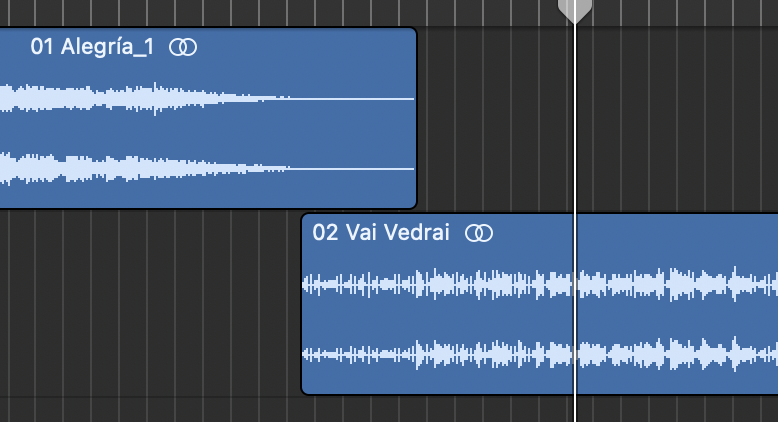Click empty area left of Vai Vedrai region
The image size is (778, 422).
pyautogui.click(x=150, y=300)
